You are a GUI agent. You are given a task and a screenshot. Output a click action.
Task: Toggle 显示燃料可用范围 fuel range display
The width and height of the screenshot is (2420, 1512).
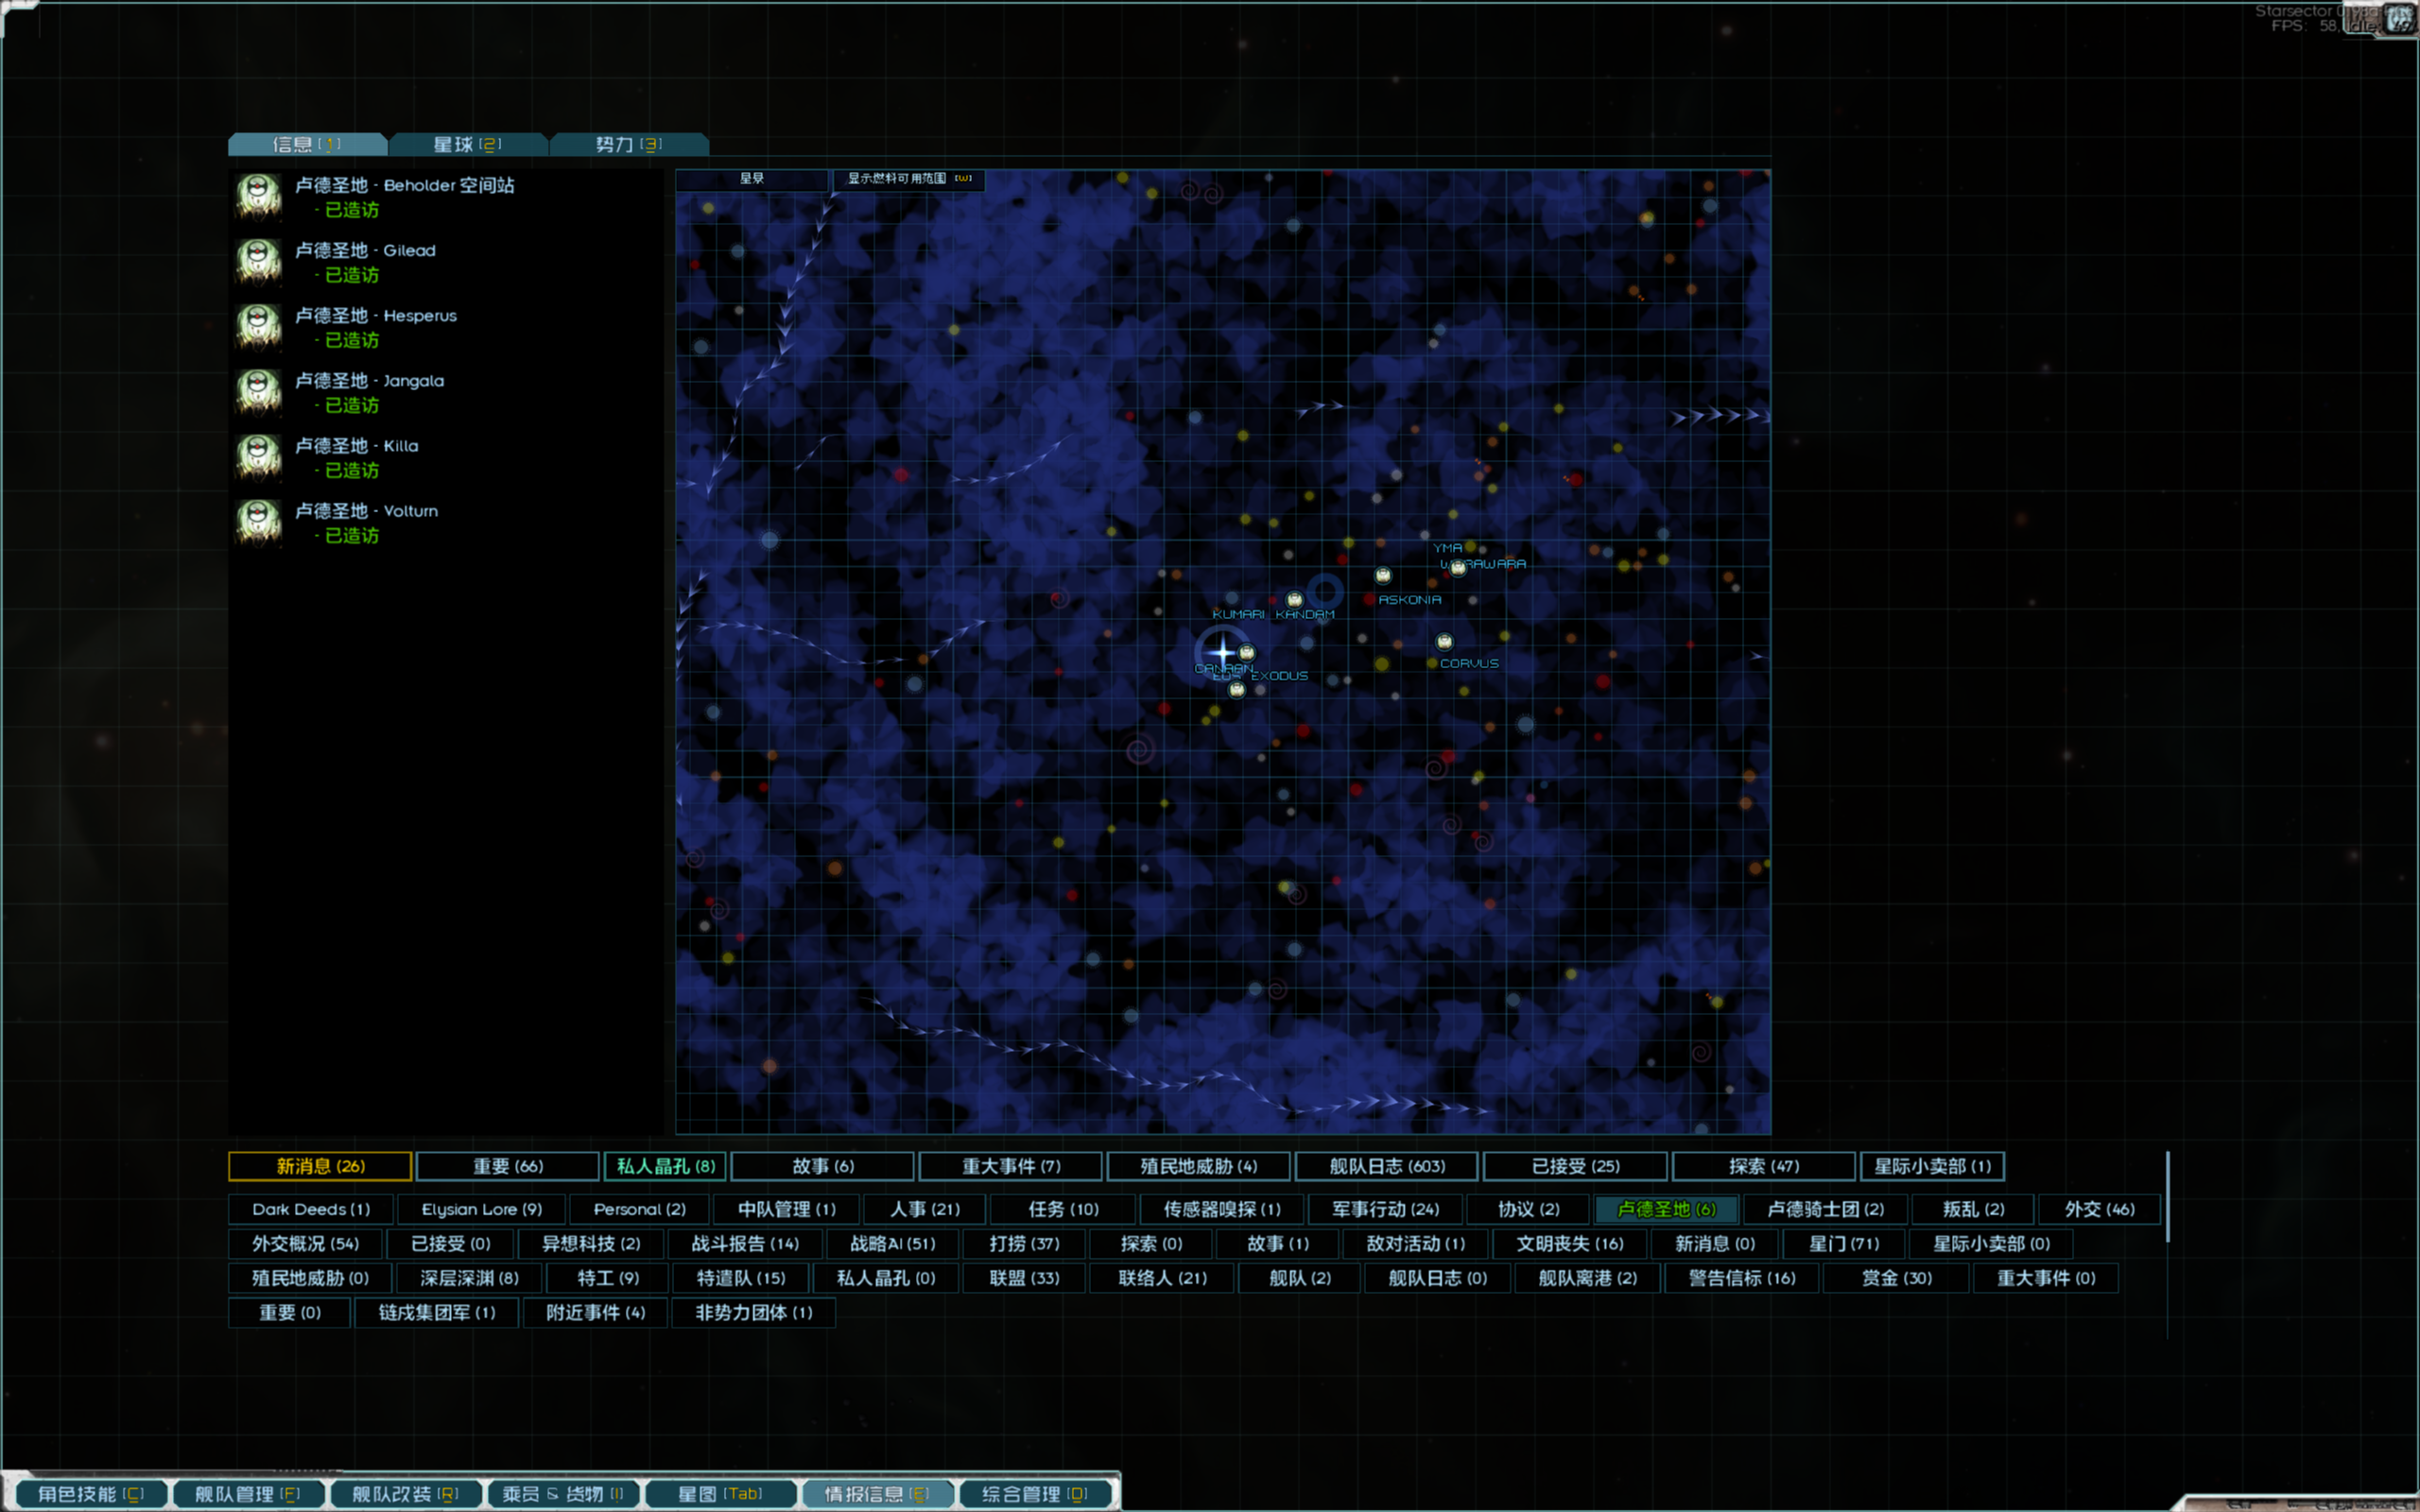point(909,179)
